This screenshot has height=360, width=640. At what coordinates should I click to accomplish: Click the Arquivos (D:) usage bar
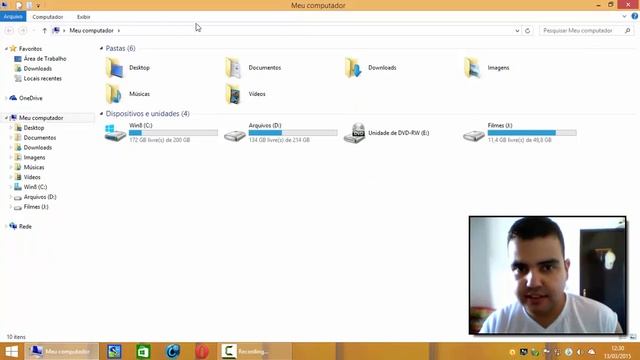click(x=293, y=133)
